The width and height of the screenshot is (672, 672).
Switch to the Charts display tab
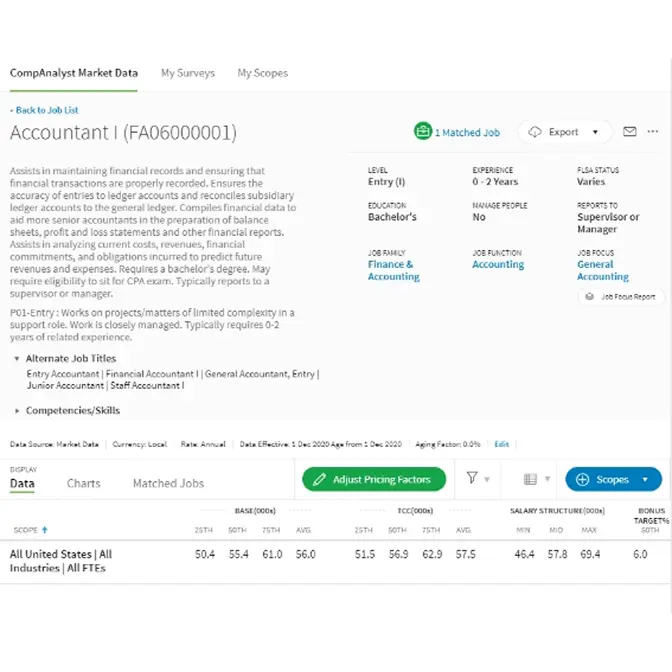(x=84, y=483)
